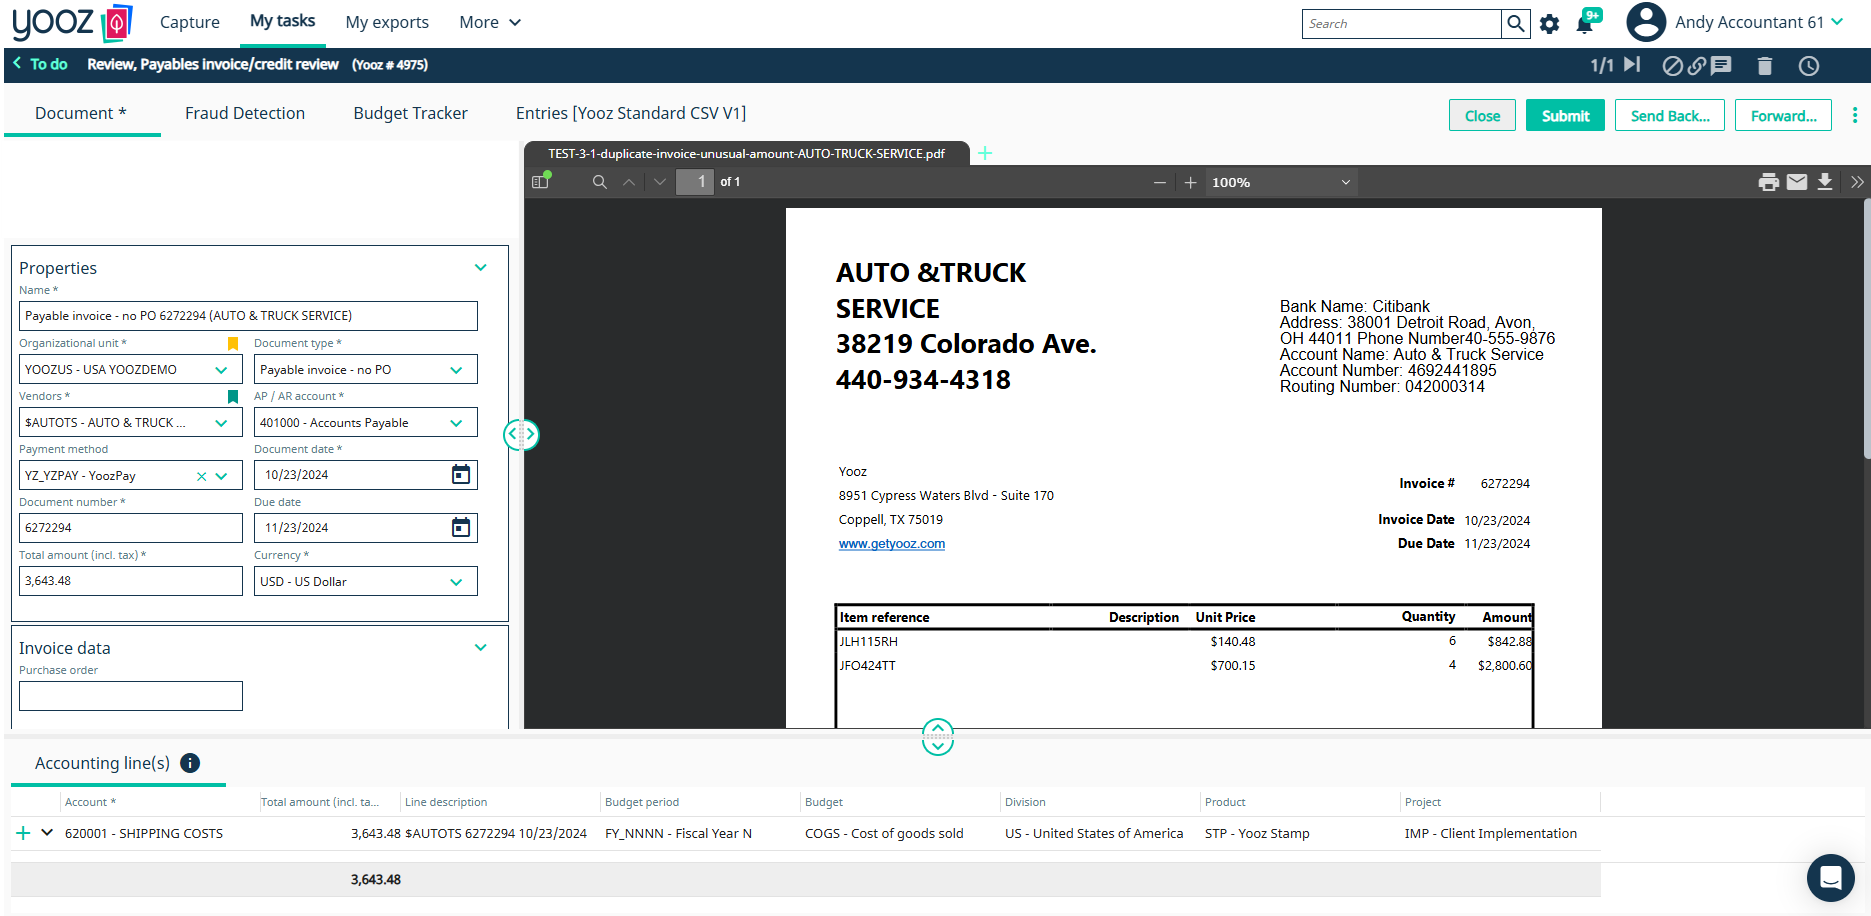Show accounting lines info icon

click(x=190, y=763)
